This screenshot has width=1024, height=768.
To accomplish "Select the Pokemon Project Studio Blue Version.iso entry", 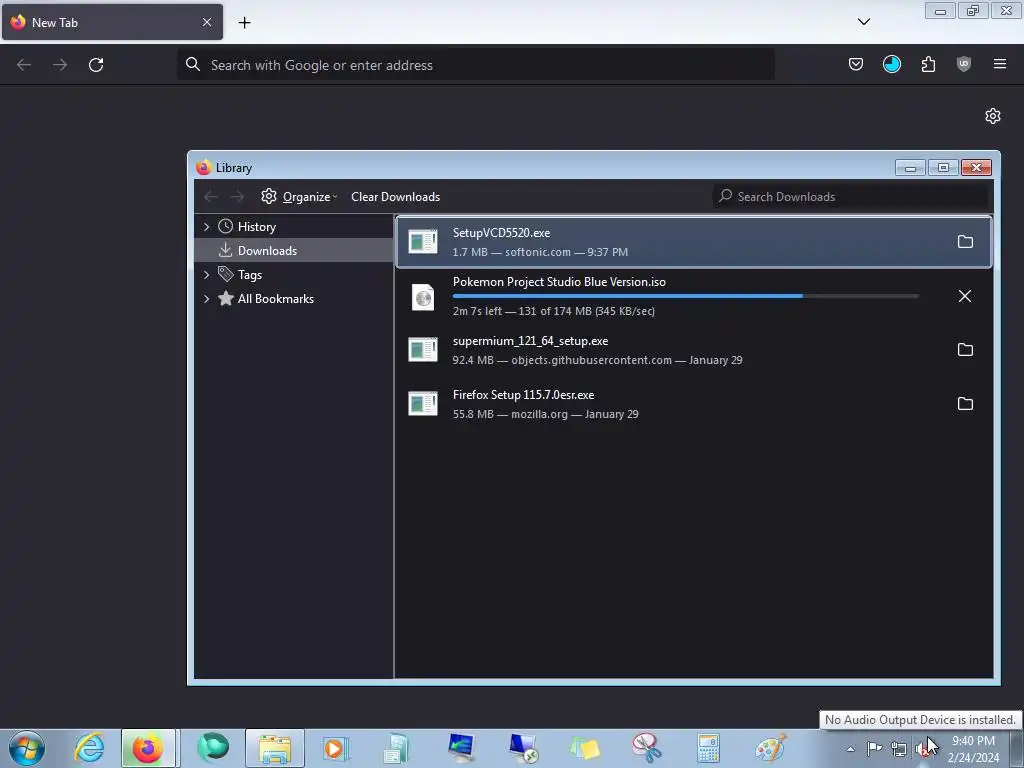I will click(694, 296).
